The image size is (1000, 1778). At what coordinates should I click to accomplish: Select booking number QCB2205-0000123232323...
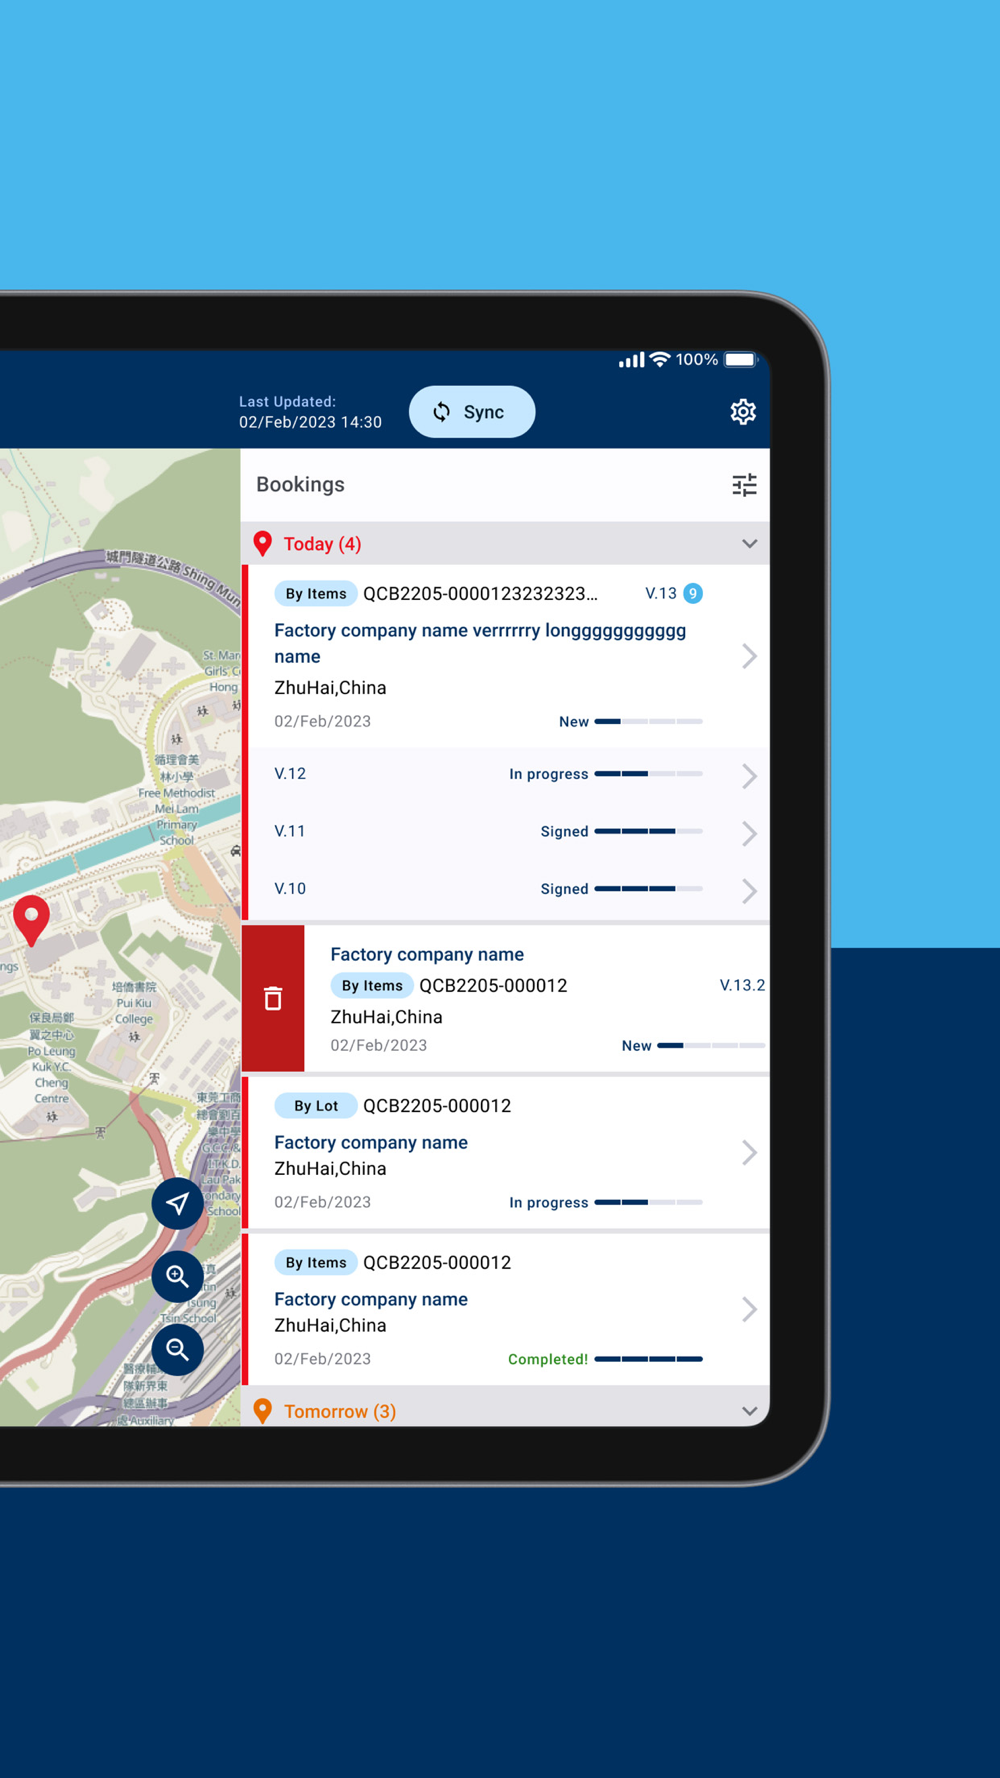click(480, 594)
